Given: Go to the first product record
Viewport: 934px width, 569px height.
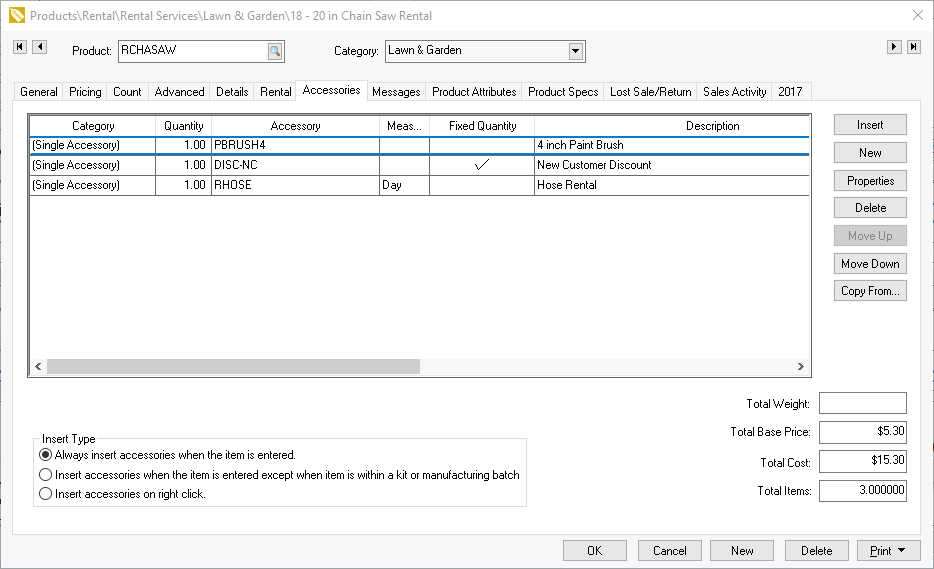Looking at the screenshot, I should pos(20,46).
